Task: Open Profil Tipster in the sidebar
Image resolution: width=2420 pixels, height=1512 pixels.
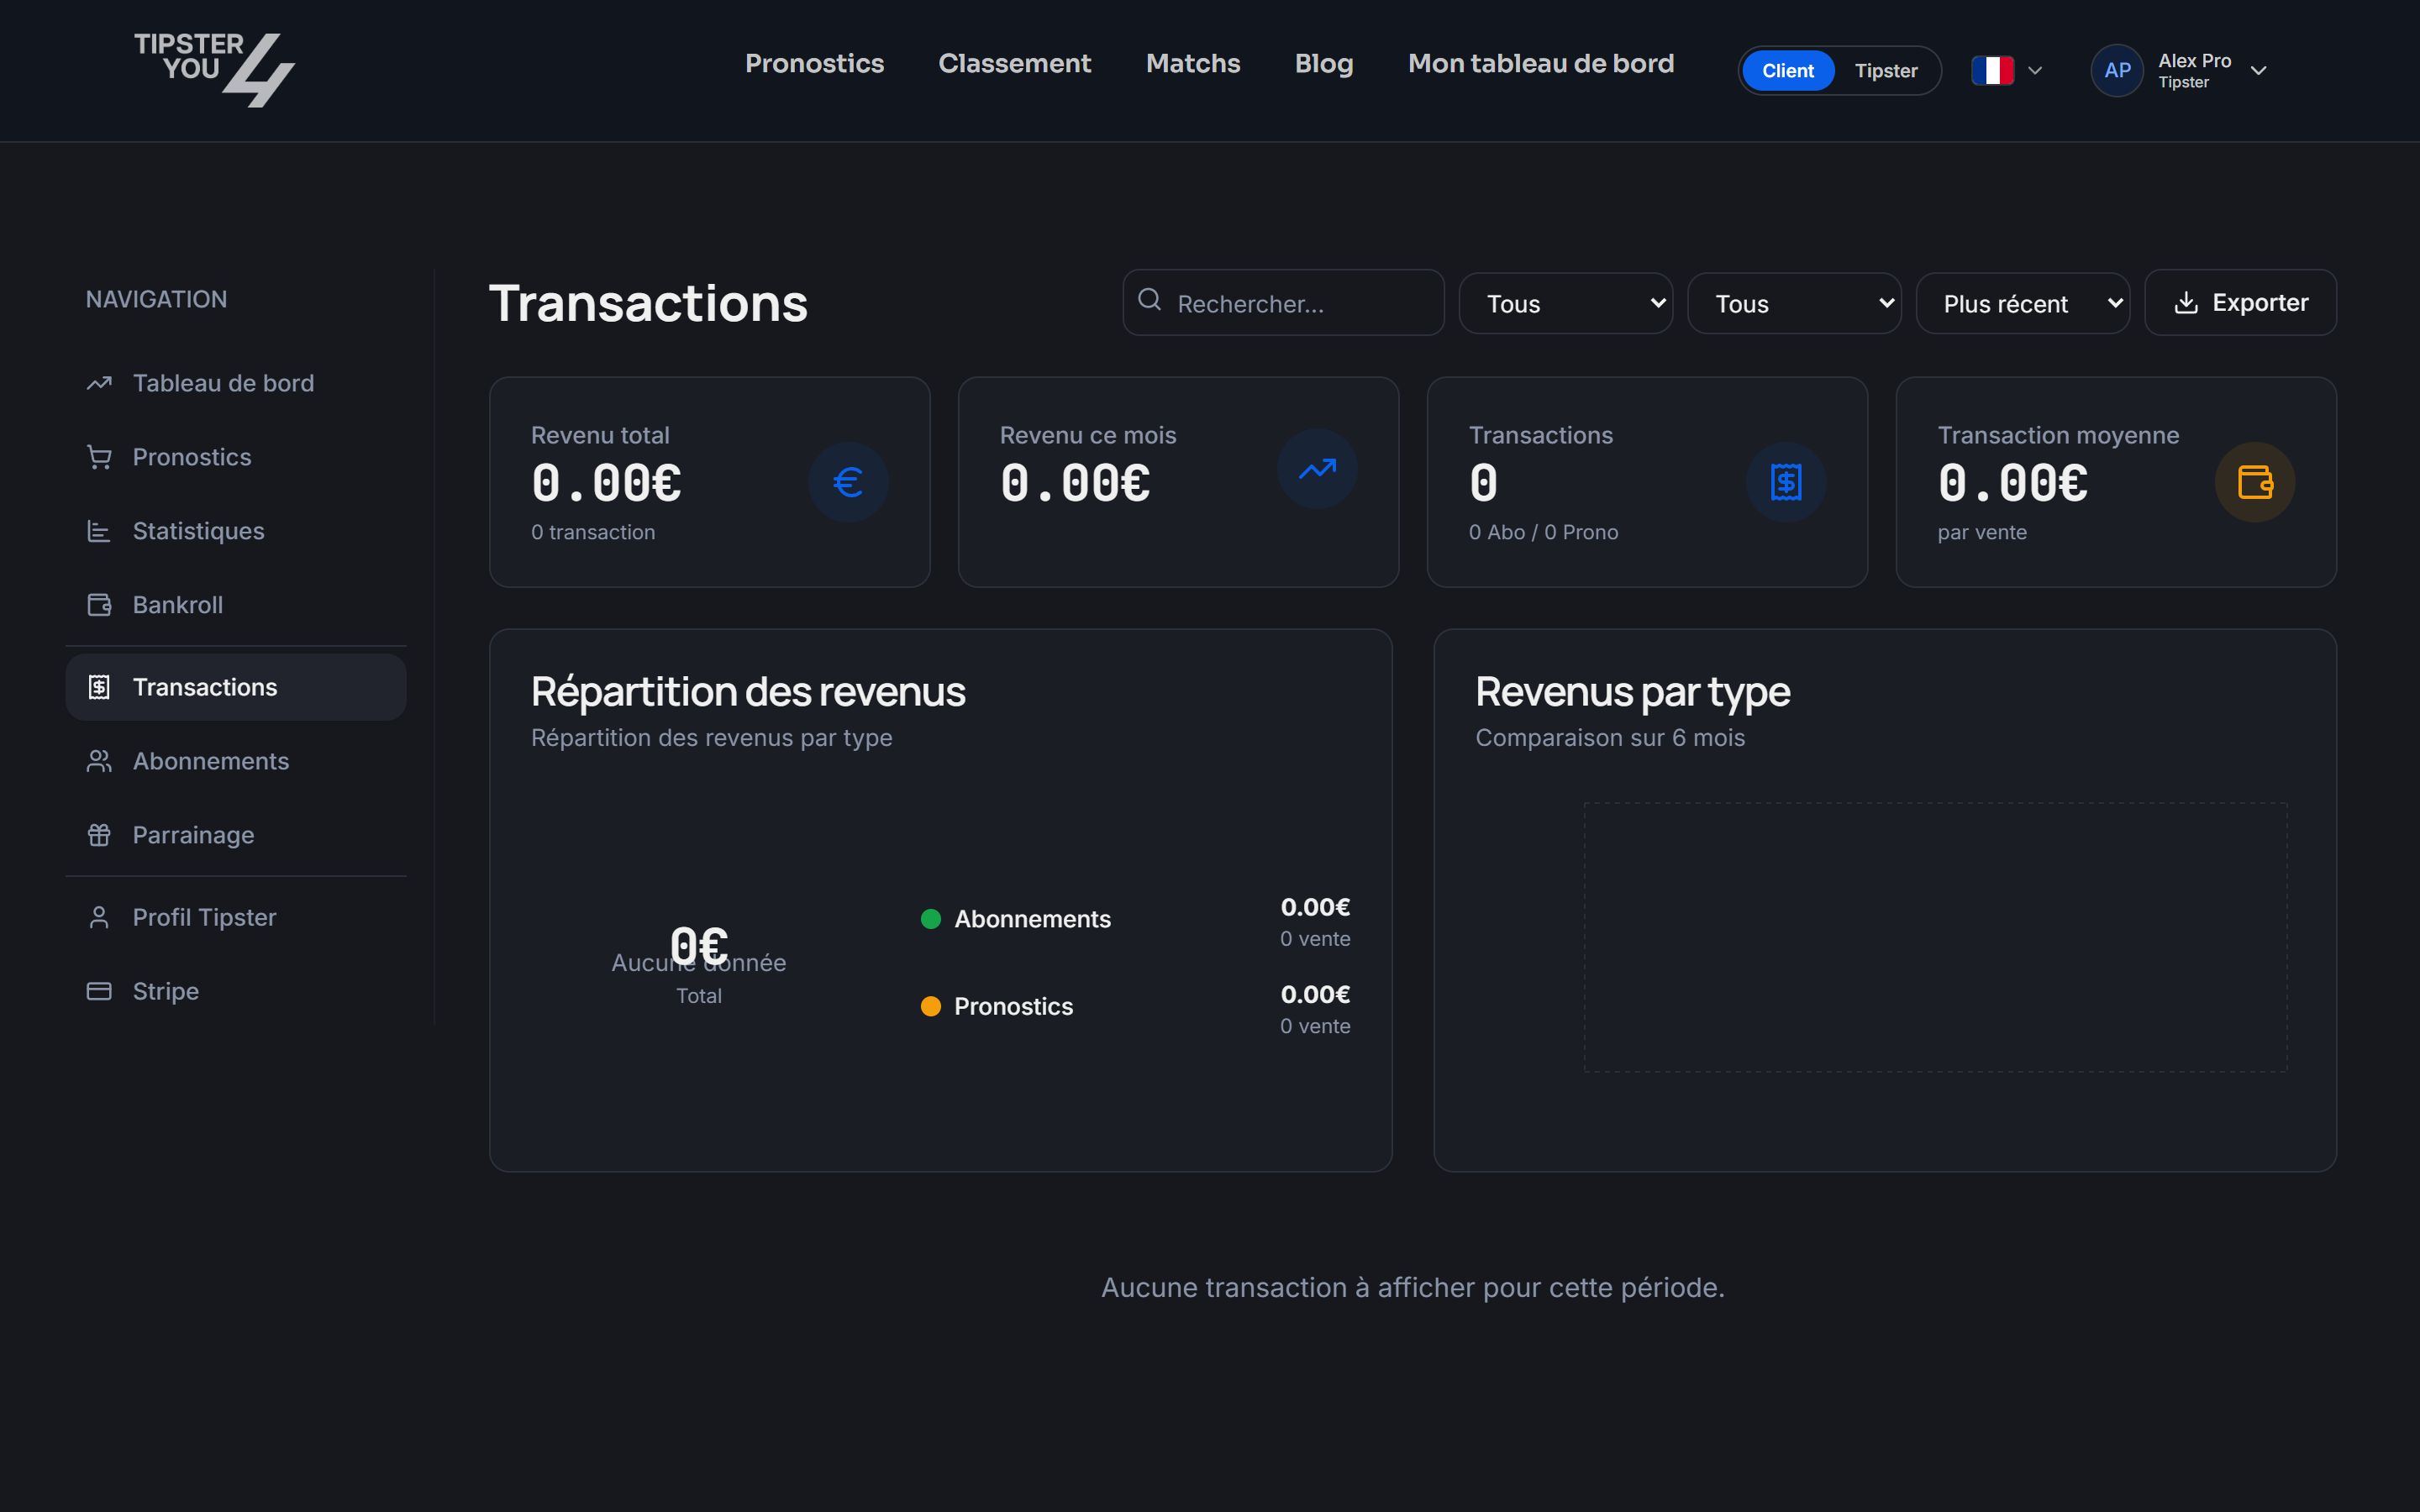Action: tap(236, 917)
